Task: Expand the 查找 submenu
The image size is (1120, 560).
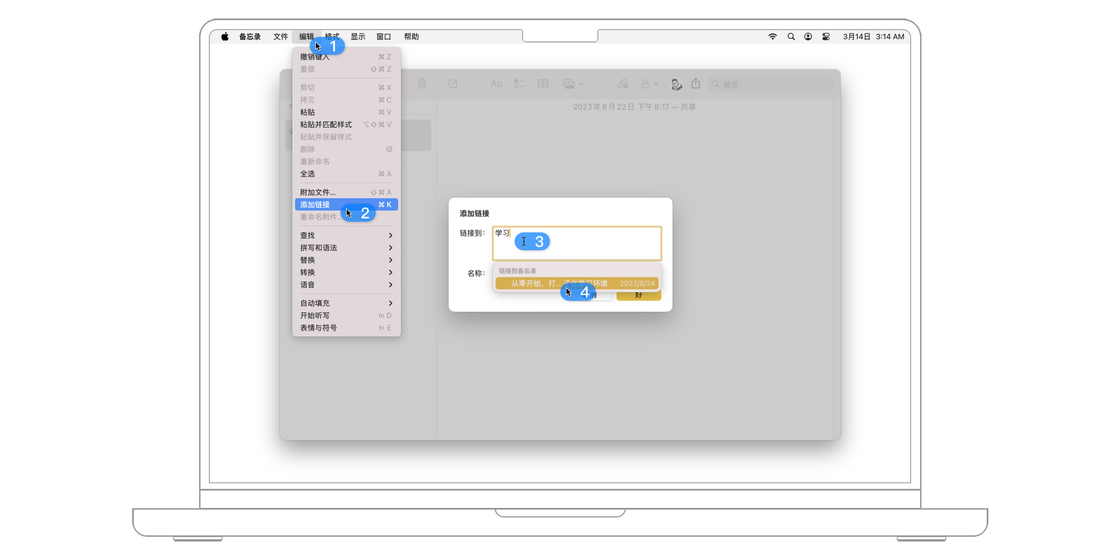Action: [346, 236]
